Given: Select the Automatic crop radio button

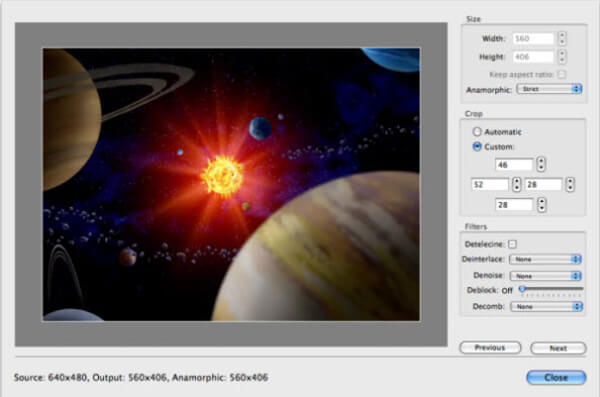Looking at the screenshot, I should (477, 132).
